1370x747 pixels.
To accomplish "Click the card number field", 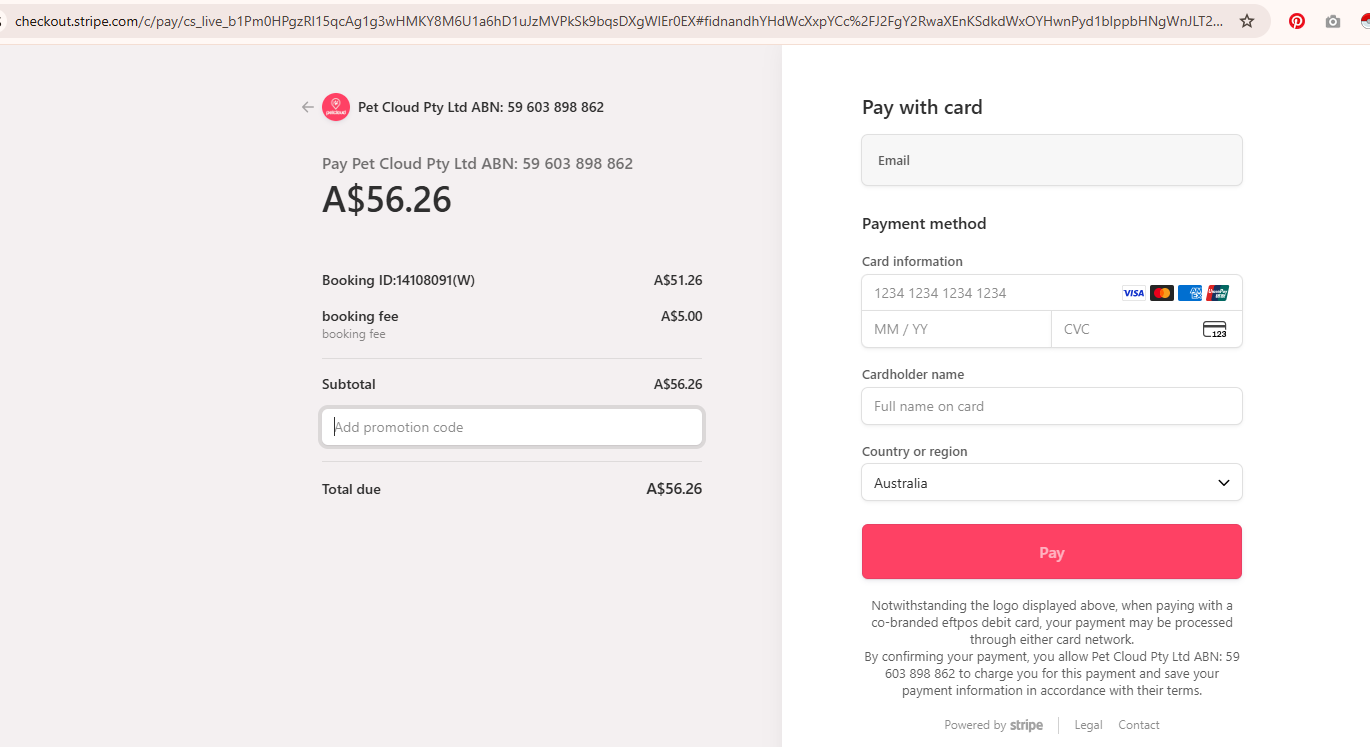I will click(990, 293).
